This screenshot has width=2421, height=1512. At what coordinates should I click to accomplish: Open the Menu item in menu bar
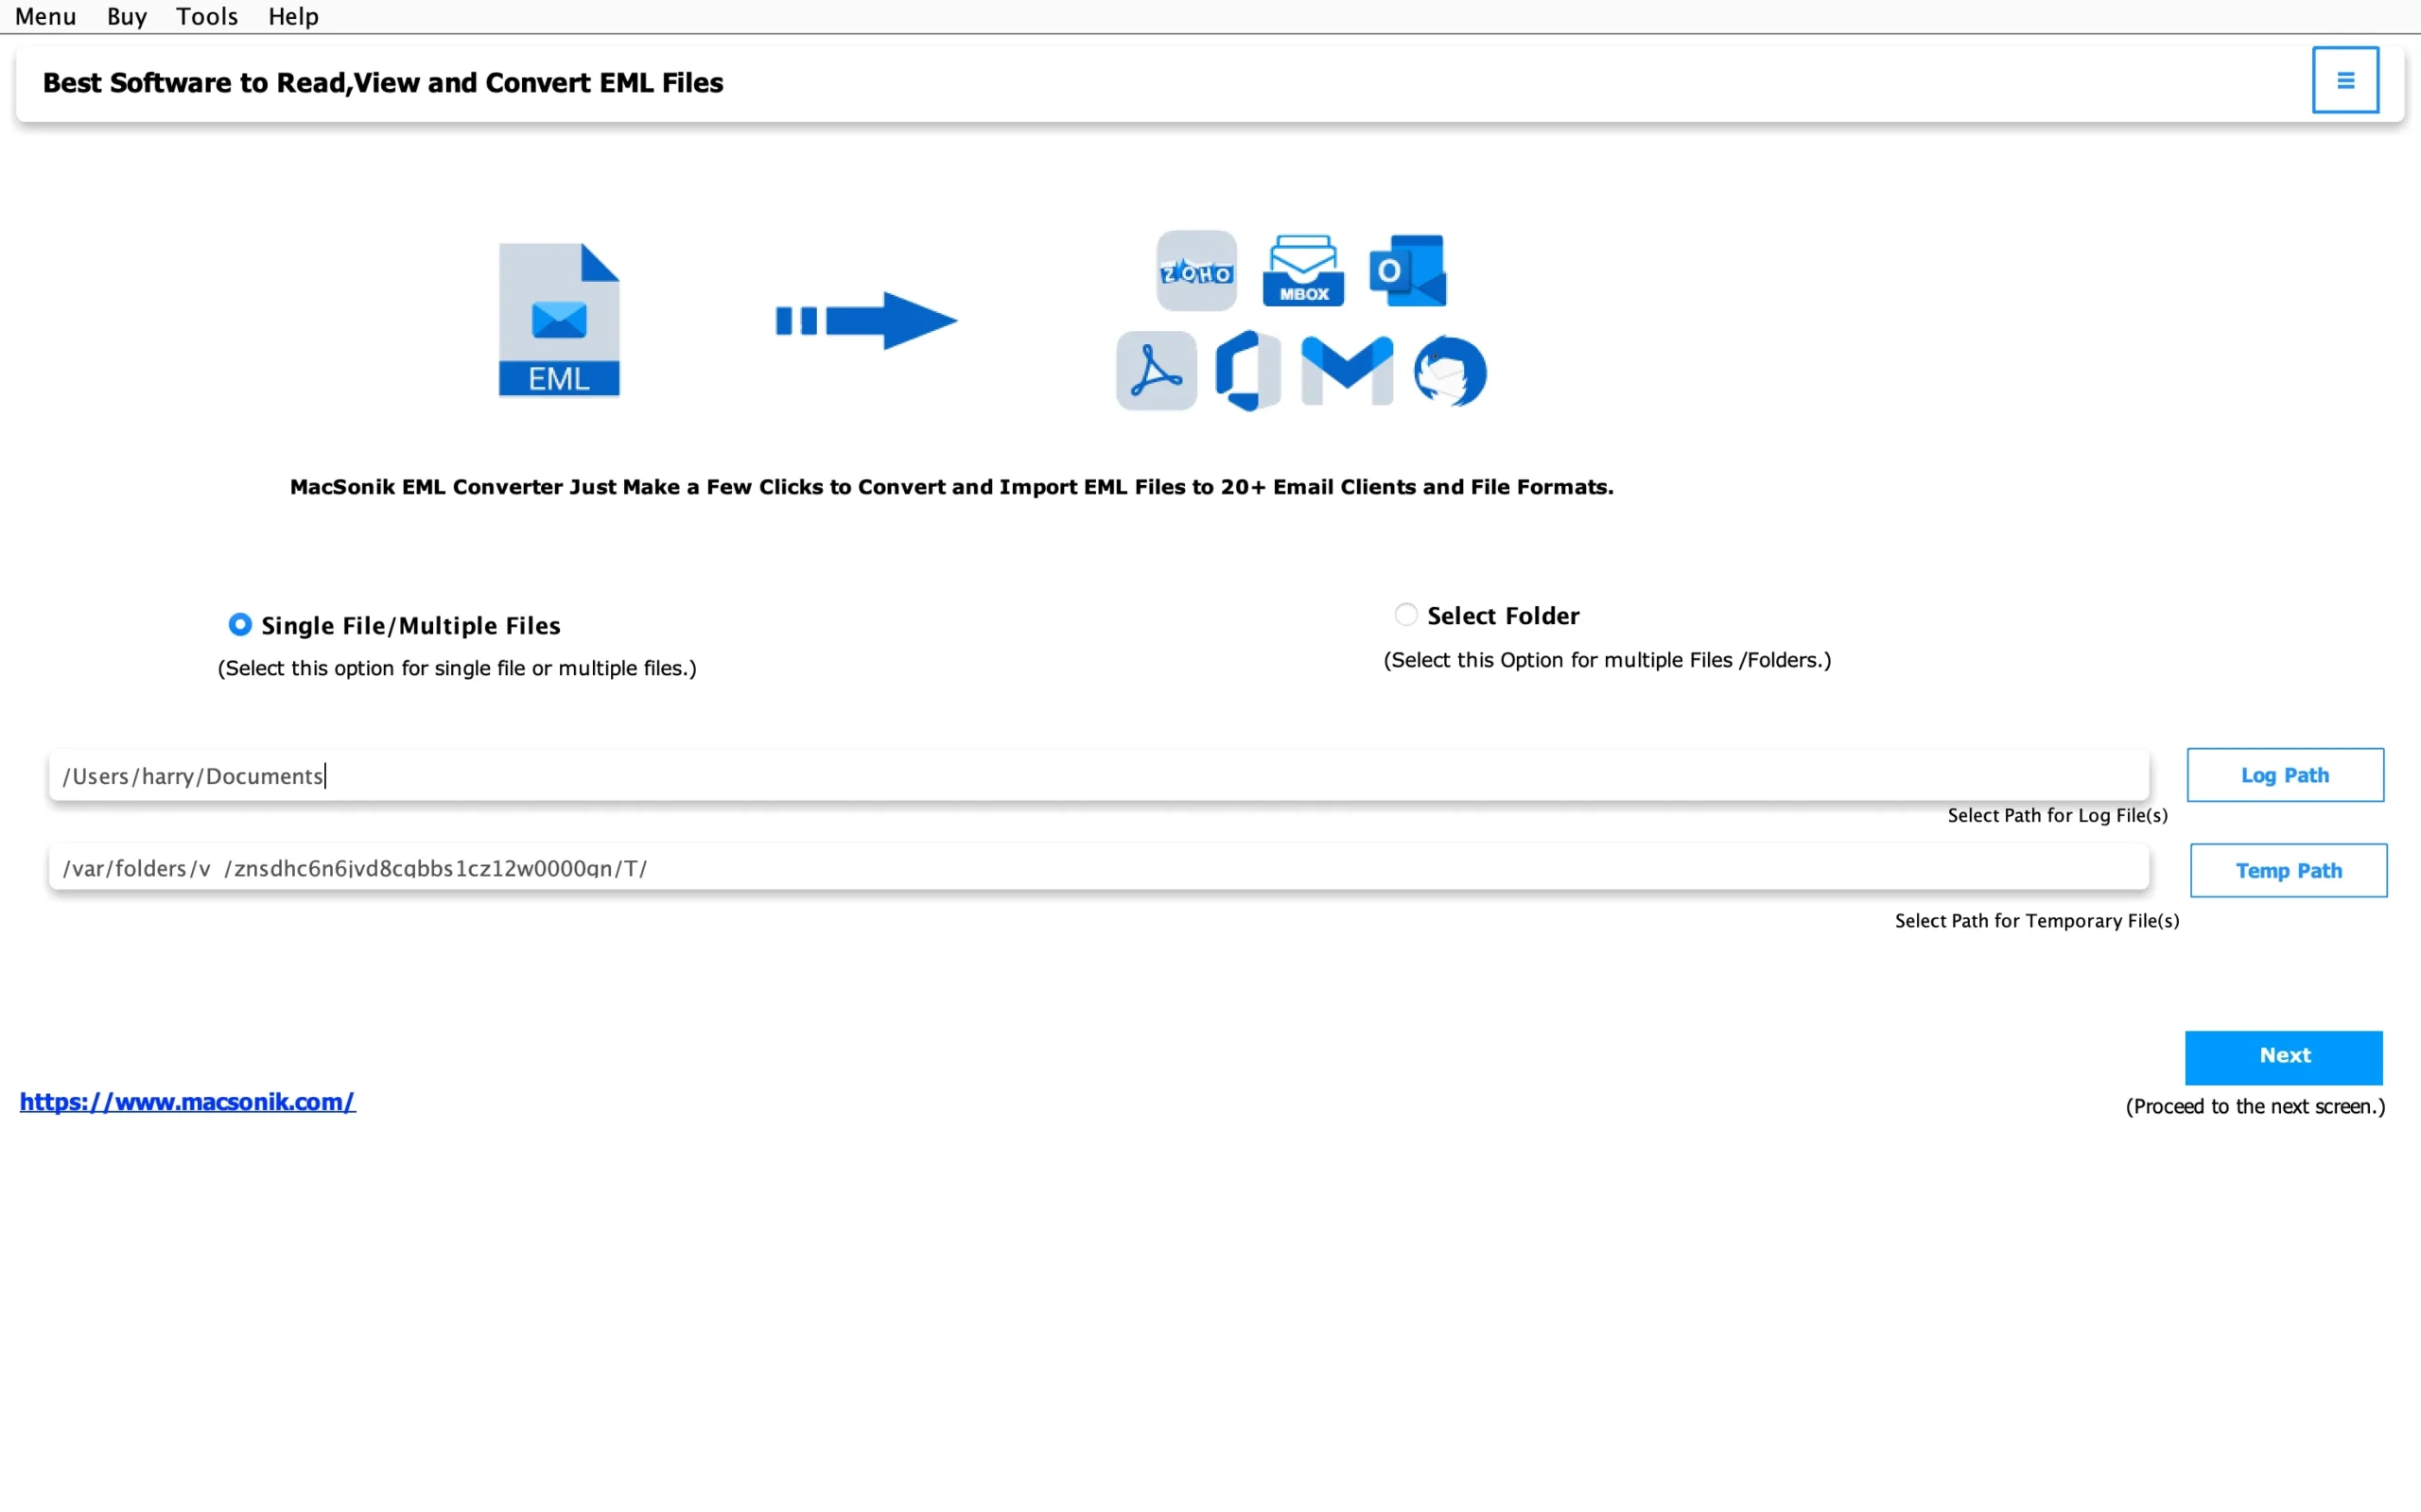(x=46, y=16)
